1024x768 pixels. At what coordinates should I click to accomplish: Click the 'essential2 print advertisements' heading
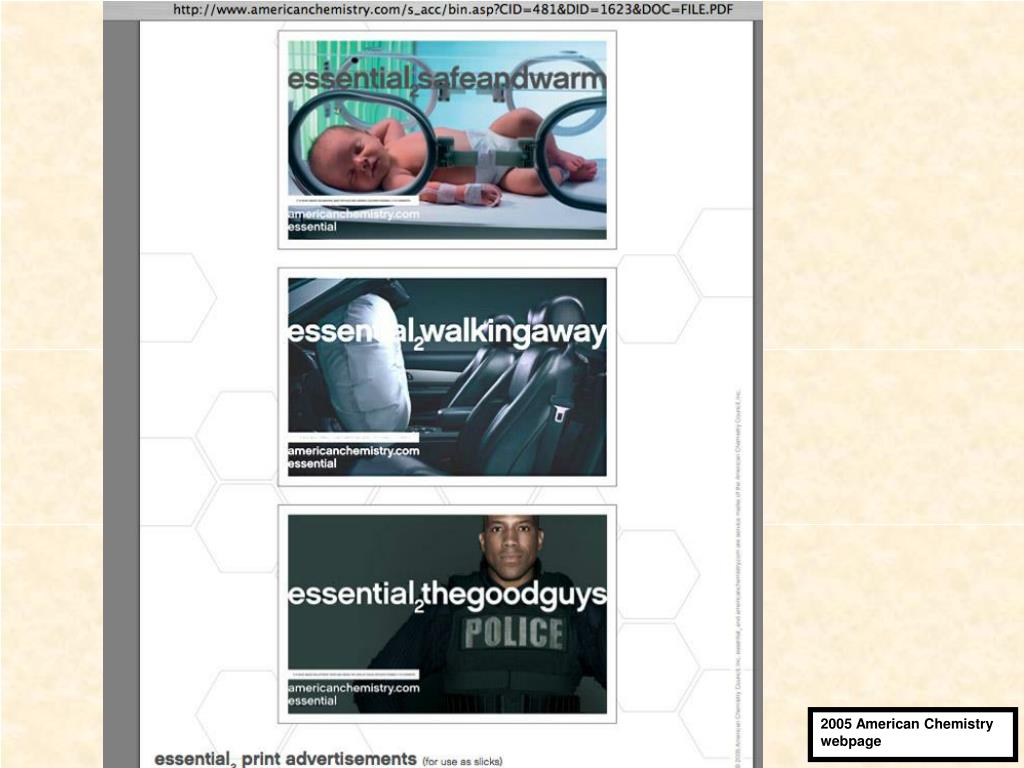pyautogui.click(x=285, y=759)
